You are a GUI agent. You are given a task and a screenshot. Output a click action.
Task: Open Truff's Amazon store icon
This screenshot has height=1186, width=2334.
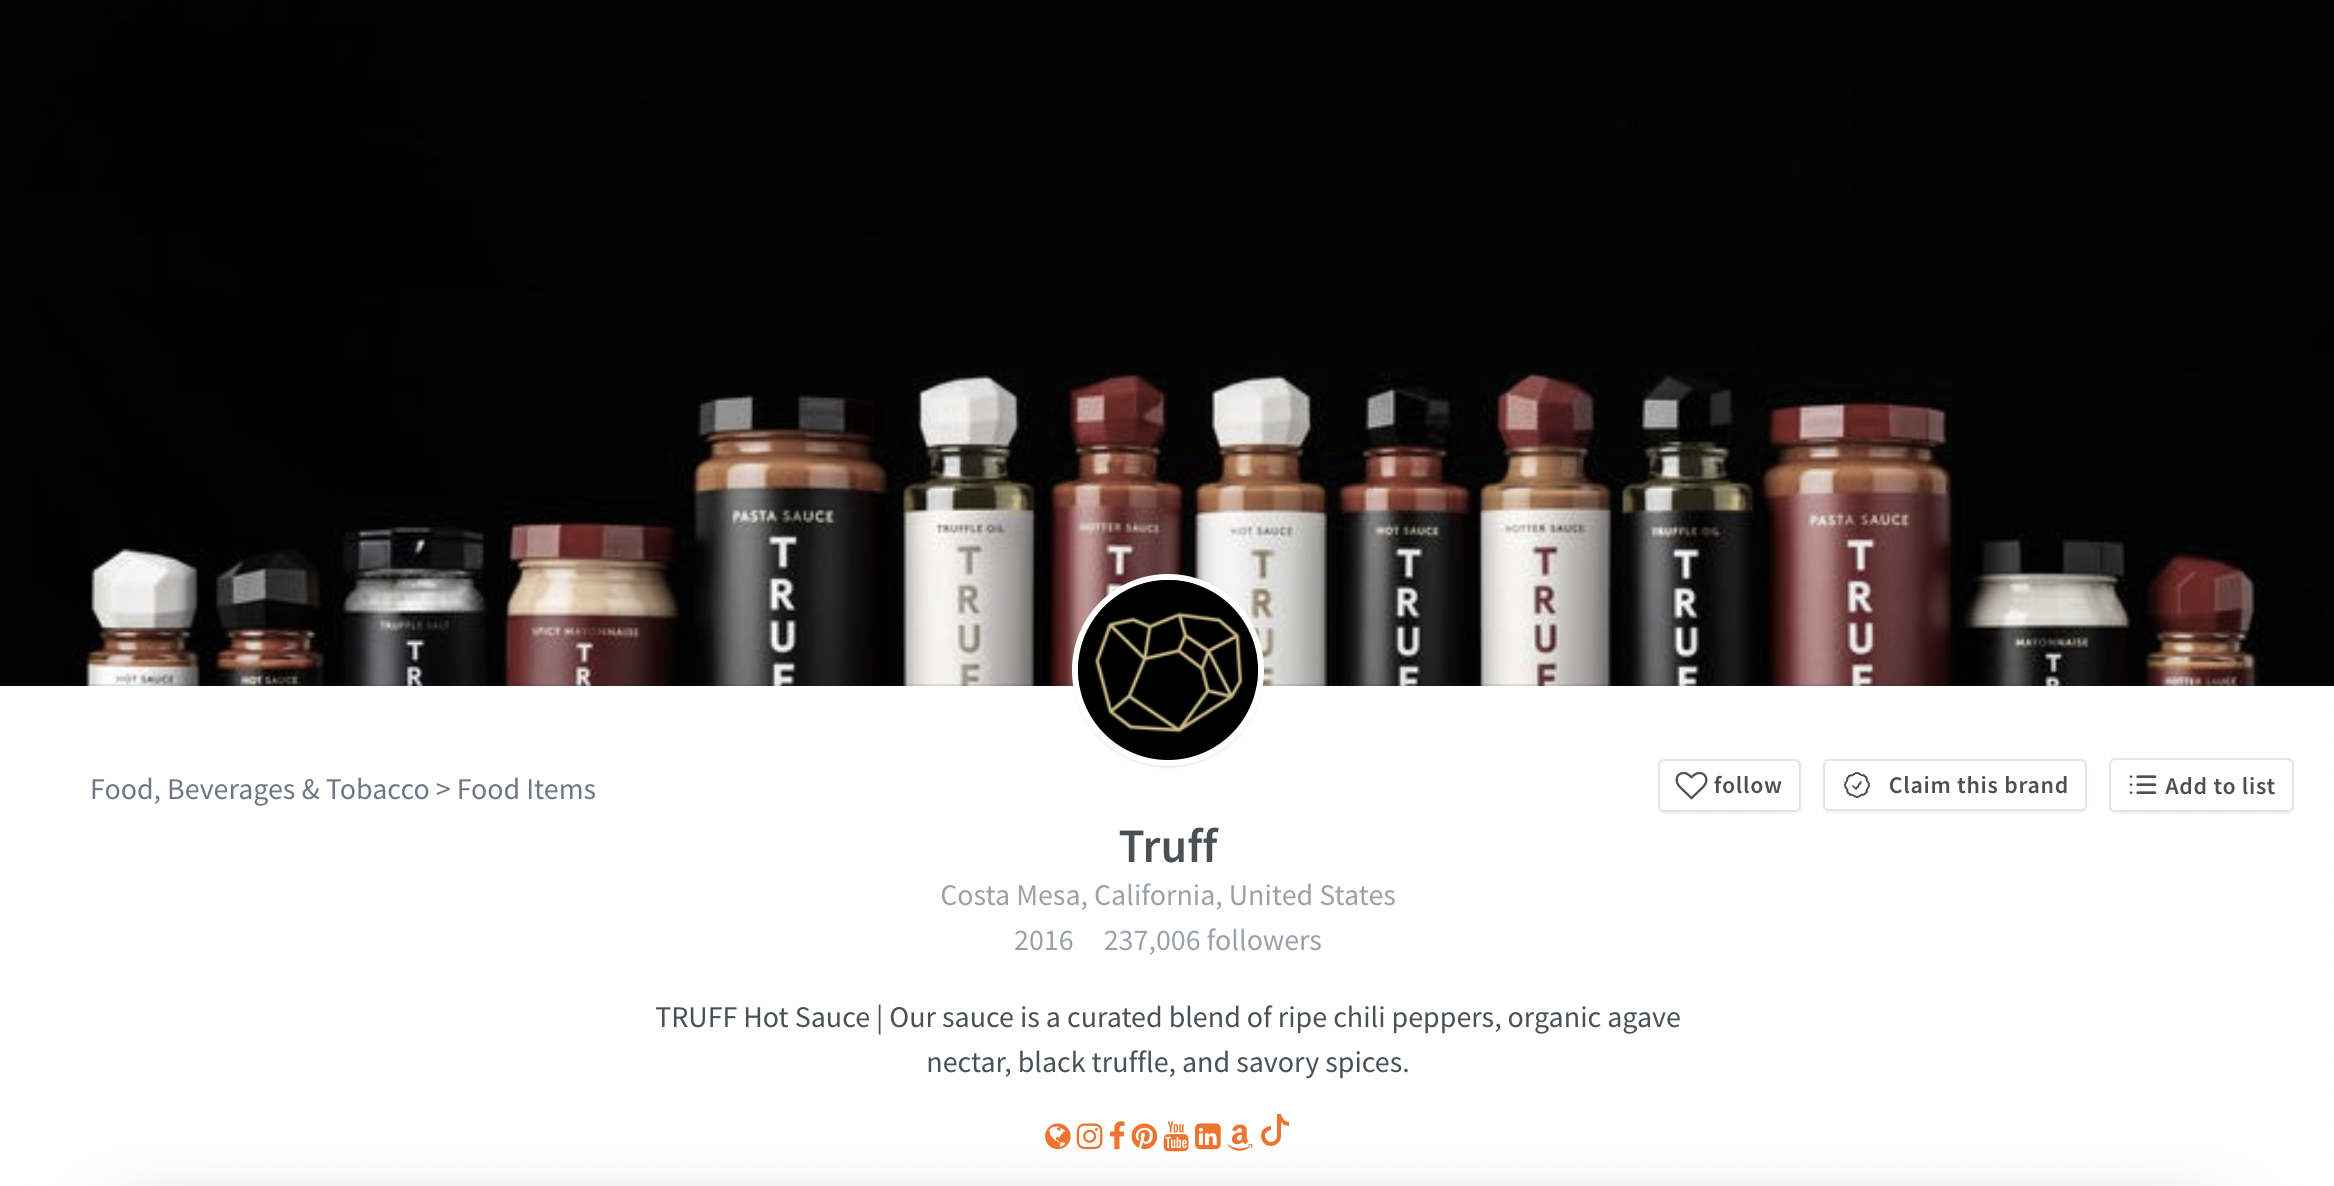pyautogui.click(x=1240, y=1136)
